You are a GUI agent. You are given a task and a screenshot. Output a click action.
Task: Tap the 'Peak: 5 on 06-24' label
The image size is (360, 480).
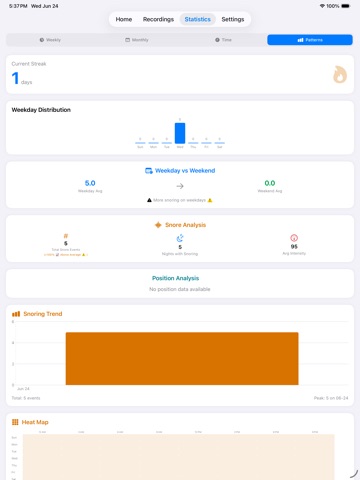click(x=331, y=398)
